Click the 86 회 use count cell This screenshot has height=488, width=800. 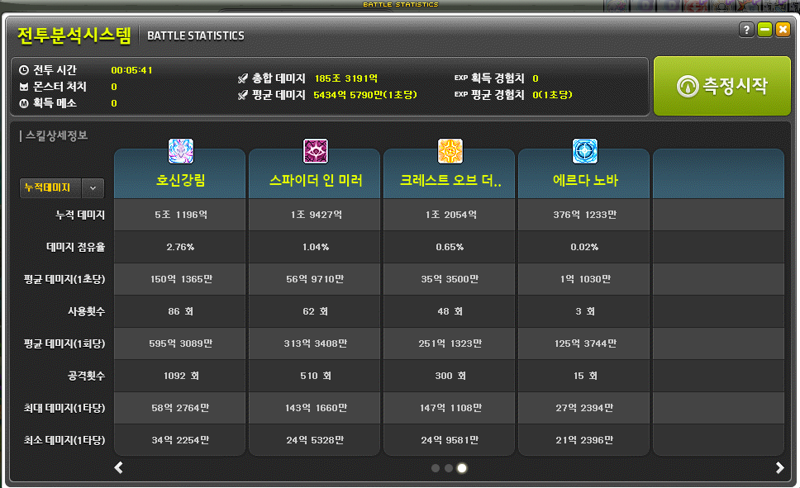(180, 311)
